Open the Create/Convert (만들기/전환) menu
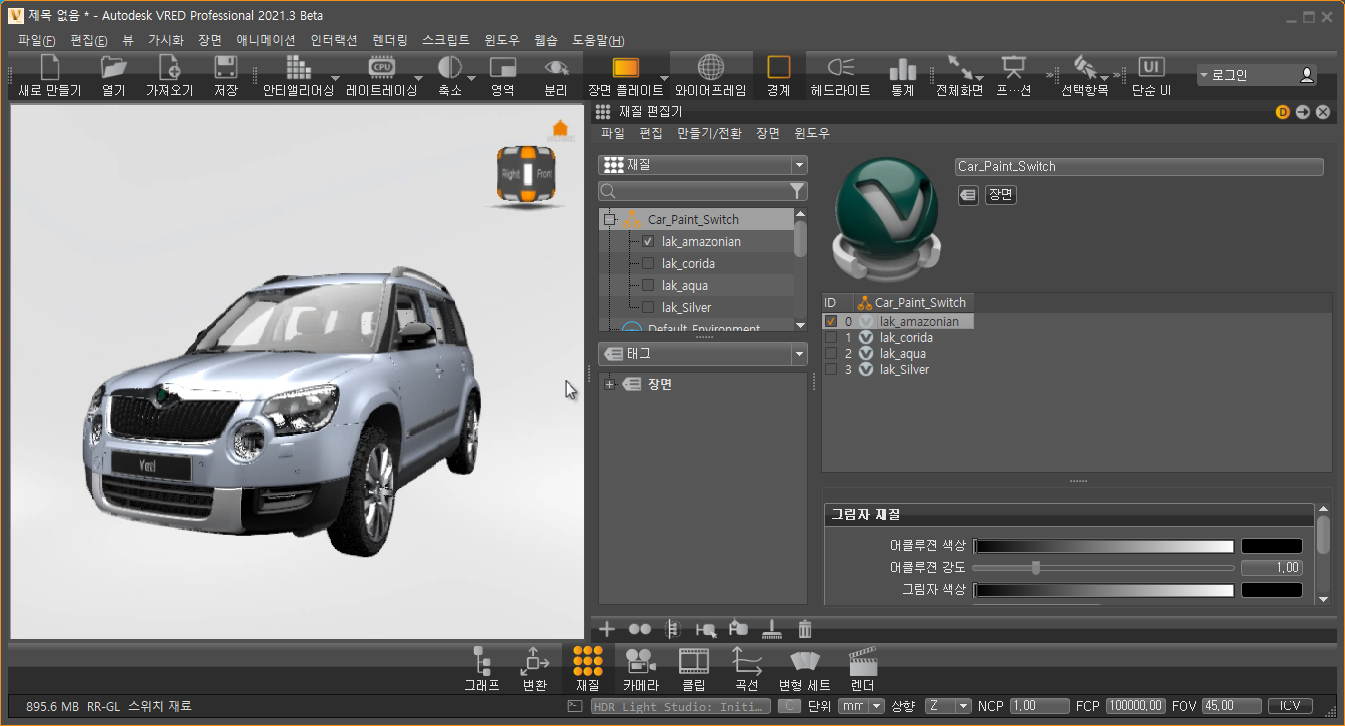The image size is (1345, 726). tap(710, 133)
